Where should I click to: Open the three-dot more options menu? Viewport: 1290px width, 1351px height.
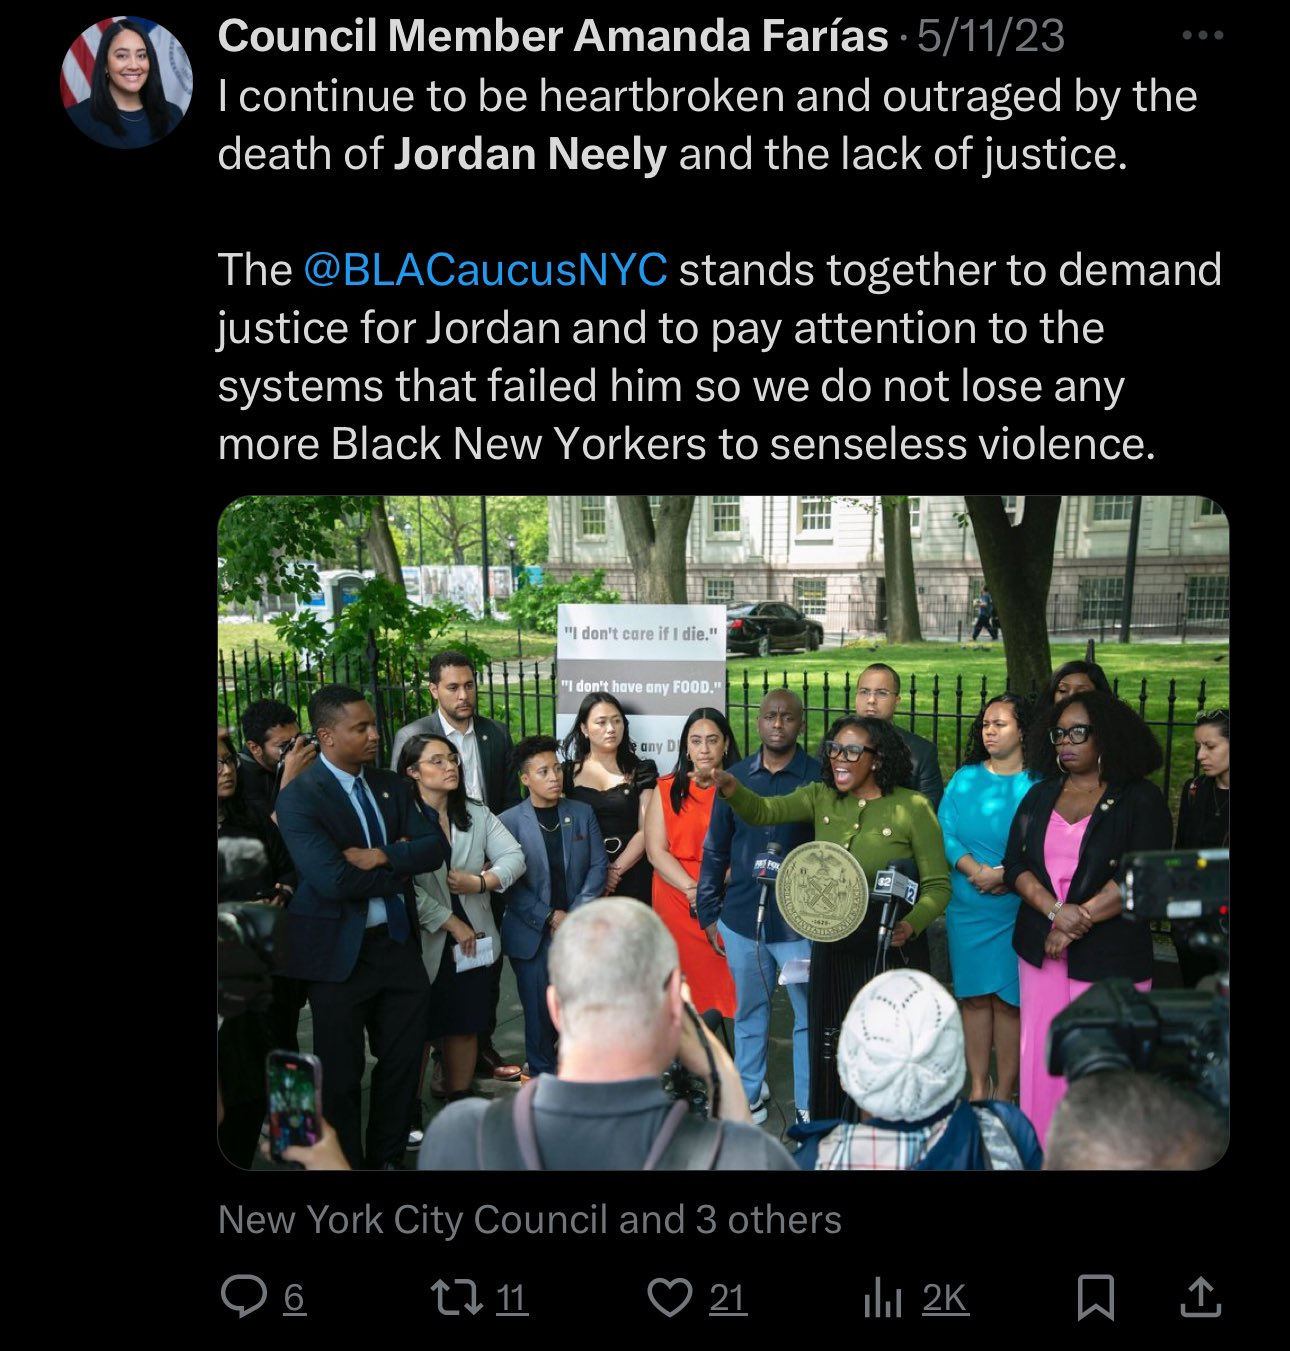click(x=1202, y=36)
